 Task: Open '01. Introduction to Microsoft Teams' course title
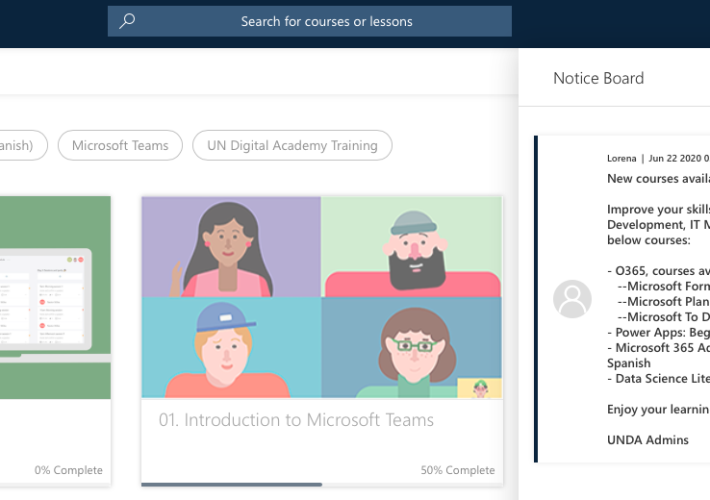point(296,420)
